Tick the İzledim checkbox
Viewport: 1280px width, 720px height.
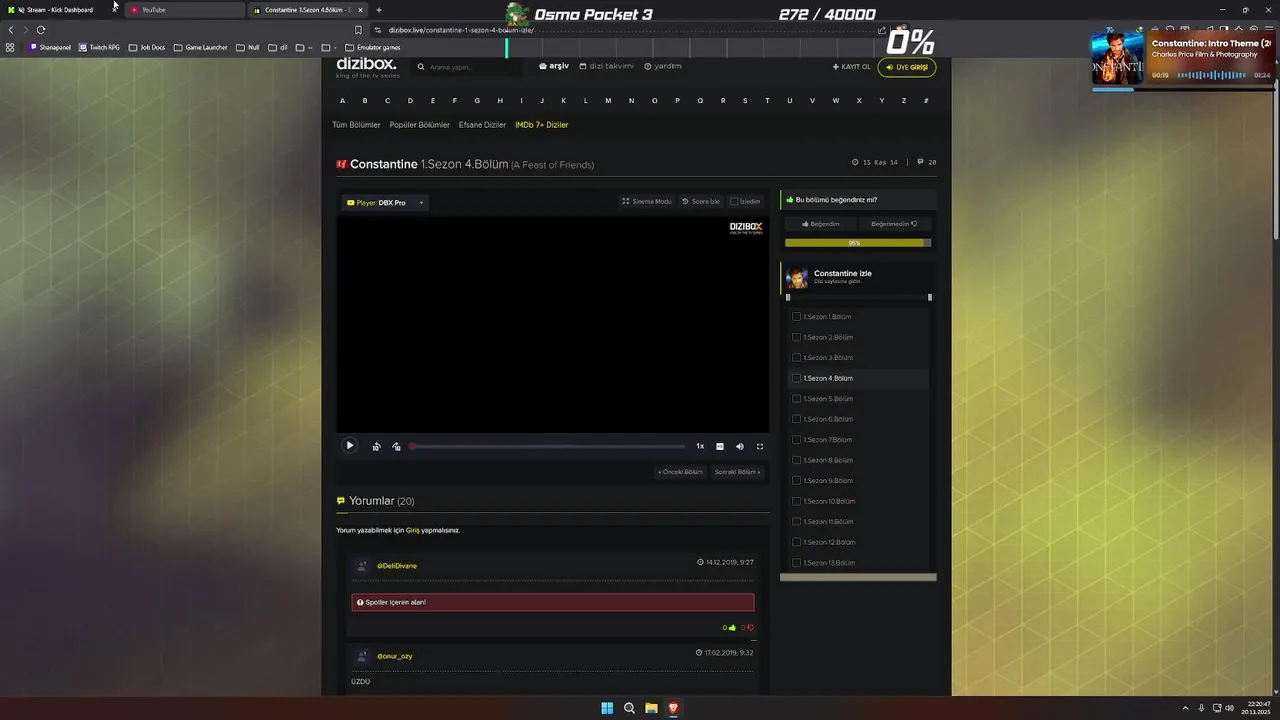(734, 202)
